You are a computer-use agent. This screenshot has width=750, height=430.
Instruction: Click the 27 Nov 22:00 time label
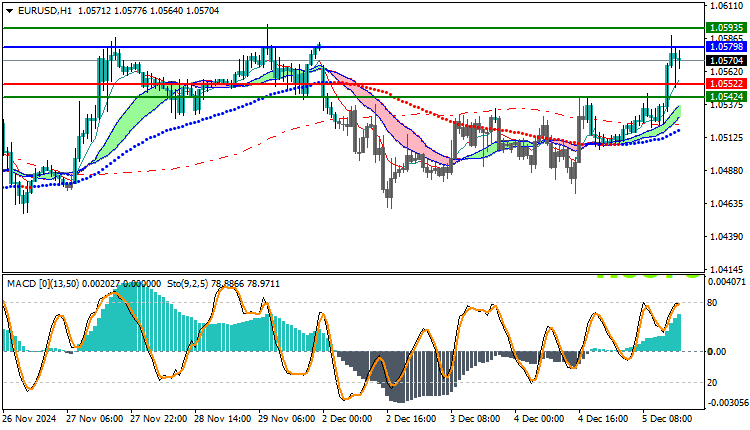point(159,419)
